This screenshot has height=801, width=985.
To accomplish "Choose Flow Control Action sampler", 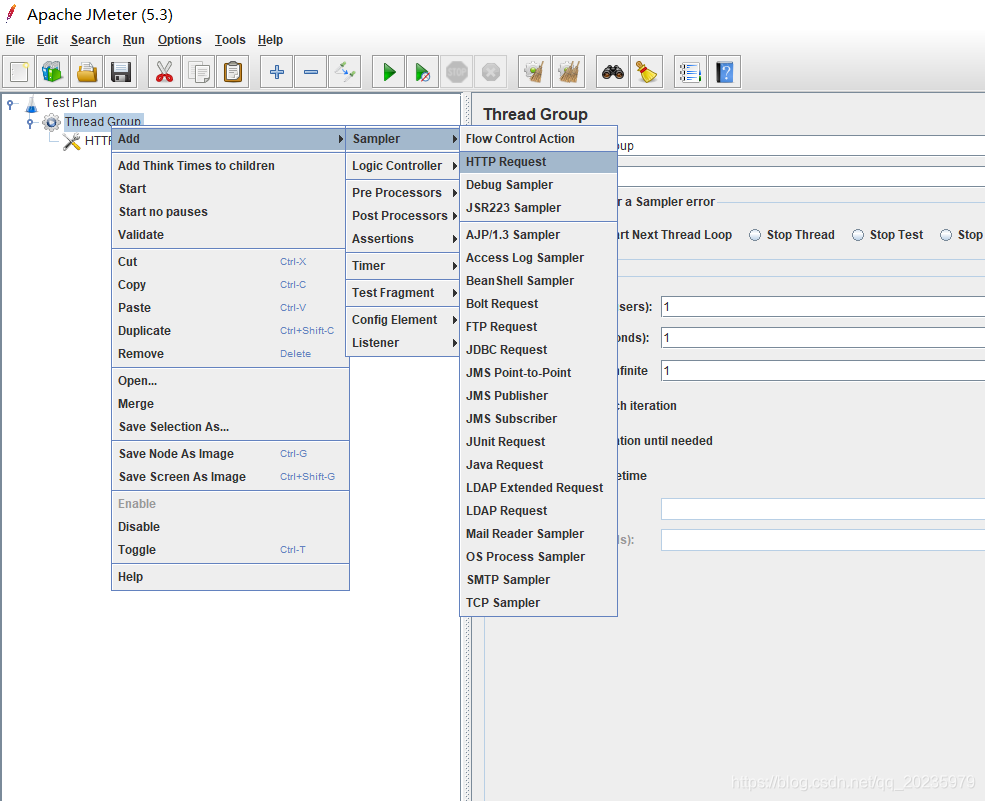I will 538,139.
